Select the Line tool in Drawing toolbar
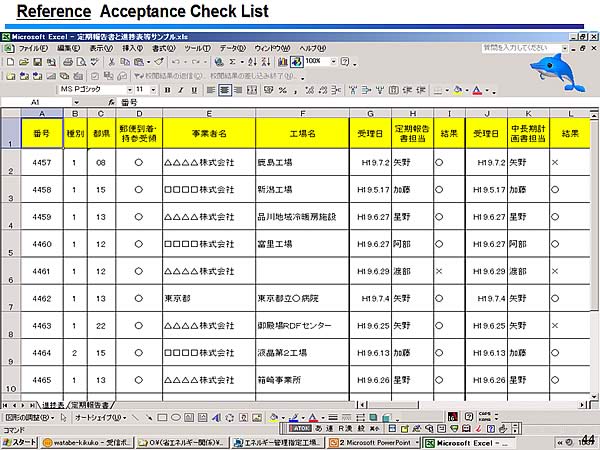Image resolution: width=600 pixels, height=450 pixels. pos(135,417)
